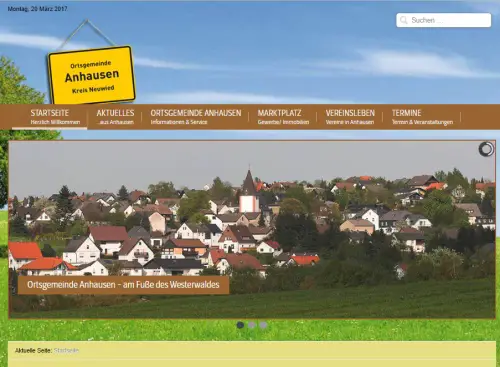
Task: Open the Vereinsleben menu item
Action: pos(350,117)
